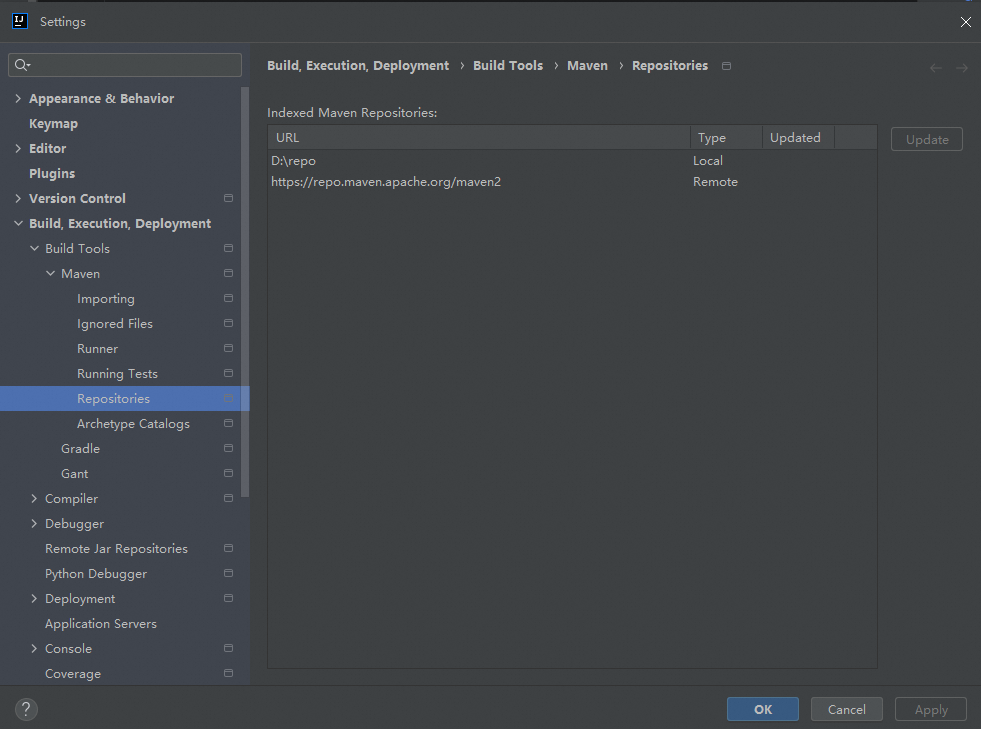Click project-level icon beside Maven

pos(228,273)
